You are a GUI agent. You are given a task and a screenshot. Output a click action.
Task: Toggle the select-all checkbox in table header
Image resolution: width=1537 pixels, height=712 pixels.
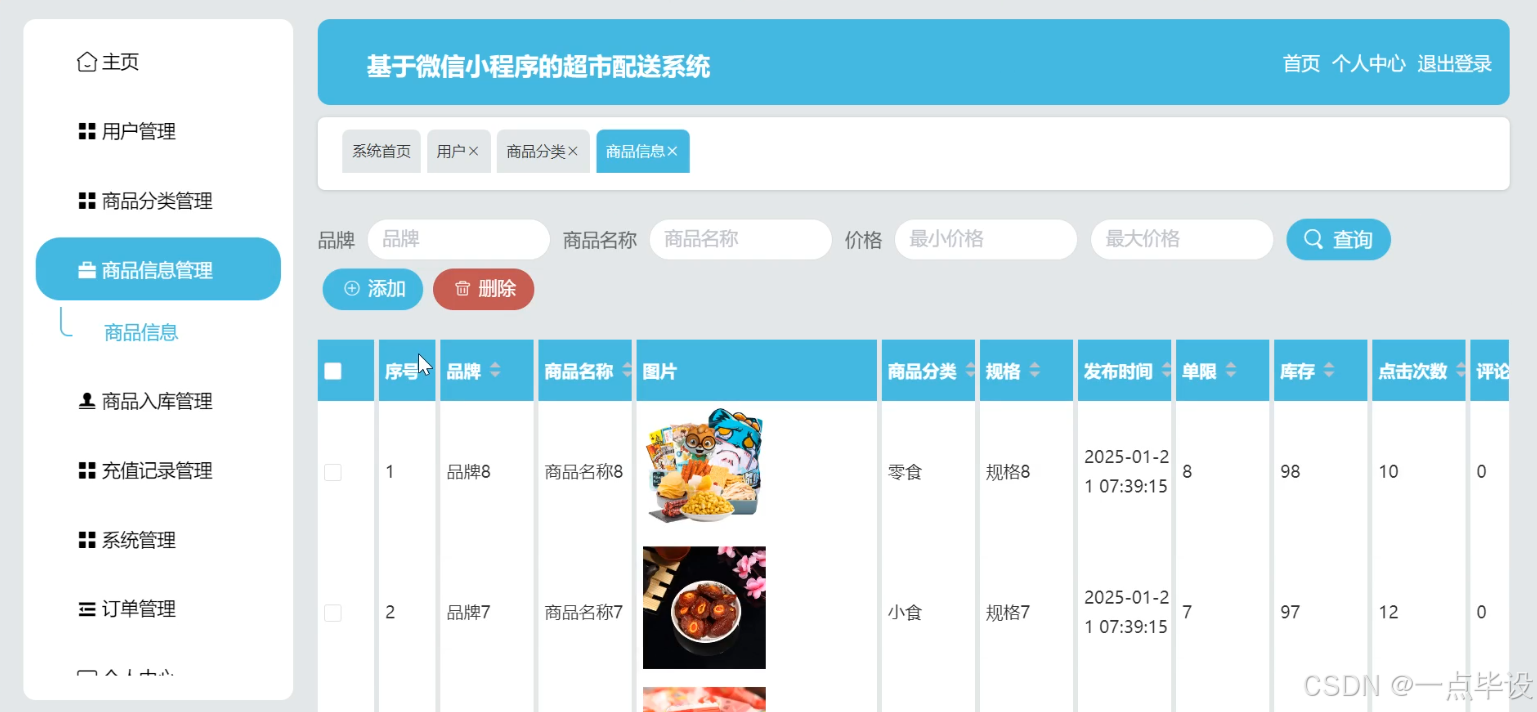tap(334, 370)
